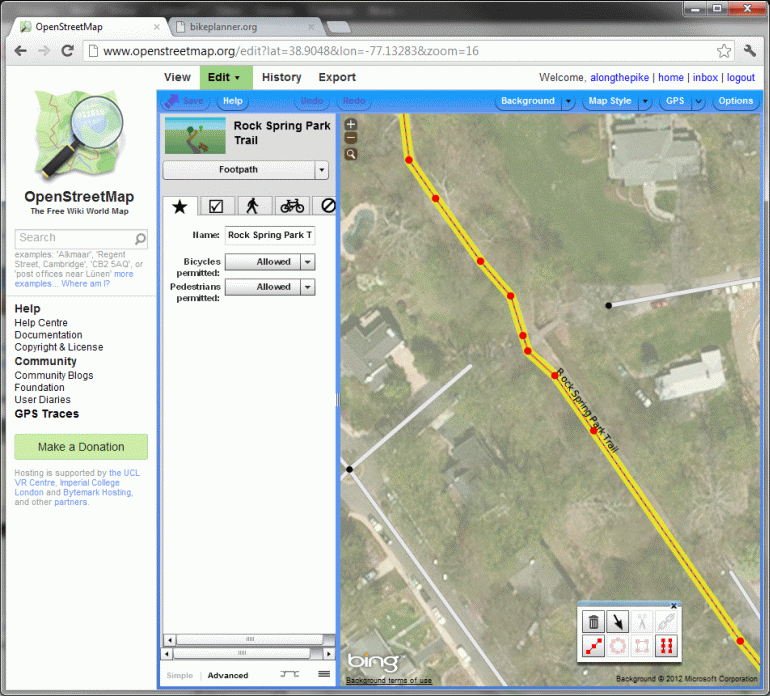Open the restrictions prohibited-sign tab
This screenshot has width=770, height=696.
326,206
